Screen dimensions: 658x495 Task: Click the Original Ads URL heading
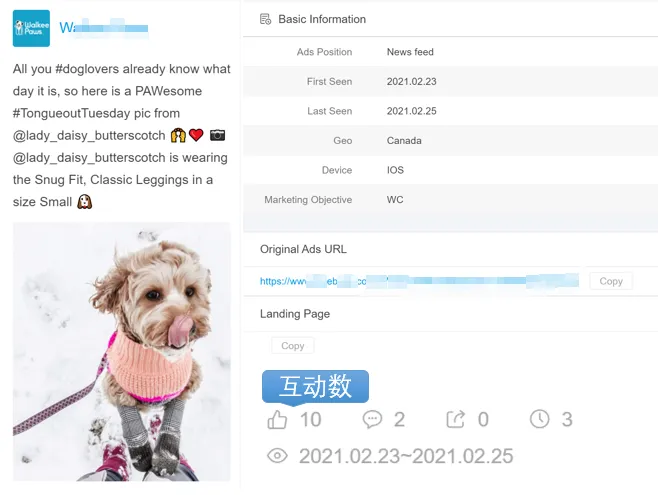click(x=303, y=249)
